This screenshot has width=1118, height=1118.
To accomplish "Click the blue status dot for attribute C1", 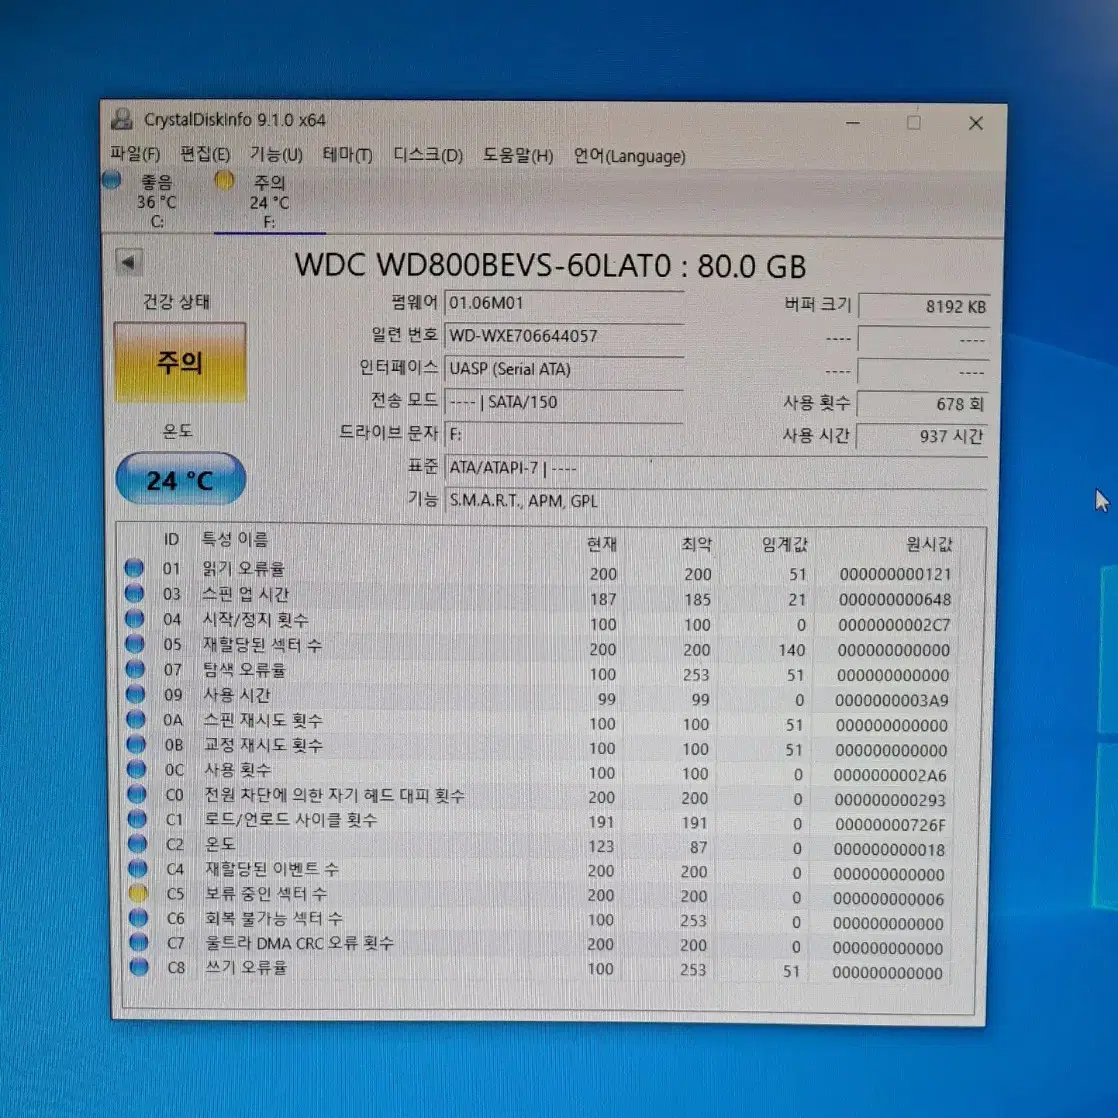I will pyautogui.click(x=137, y=819).
